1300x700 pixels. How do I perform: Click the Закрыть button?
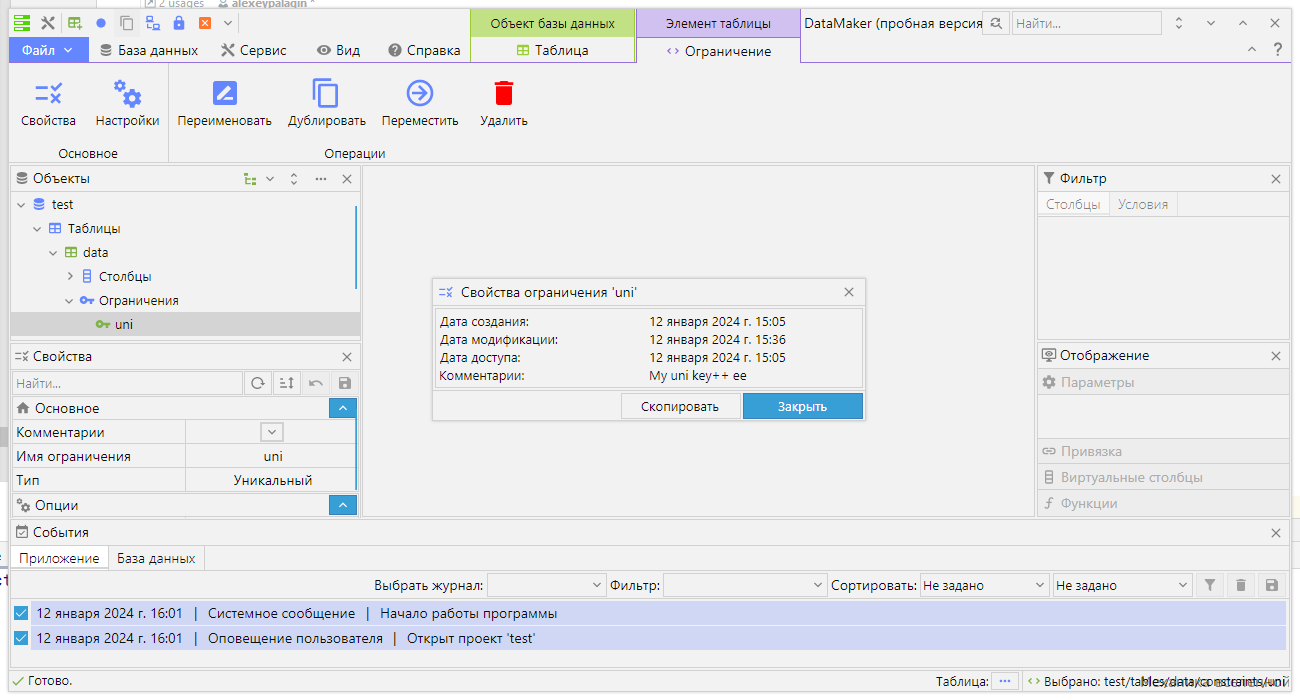pos(802,406)
